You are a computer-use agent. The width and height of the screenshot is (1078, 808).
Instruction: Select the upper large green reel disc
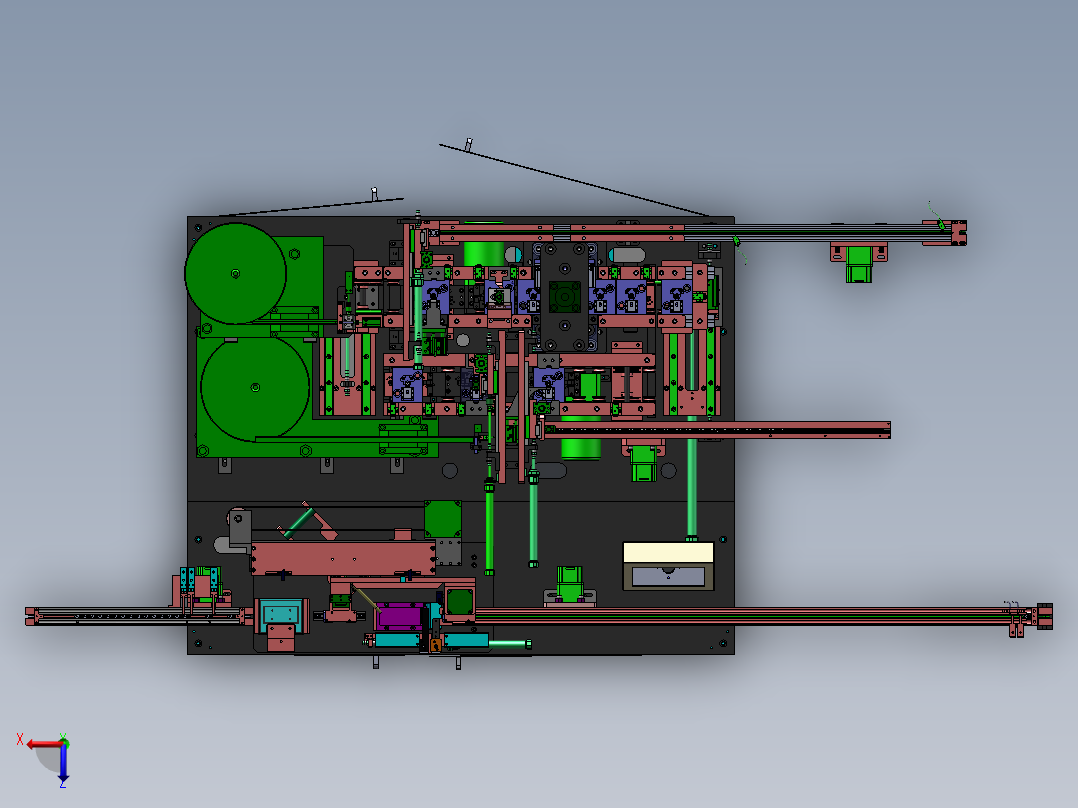tap(235, 273)
